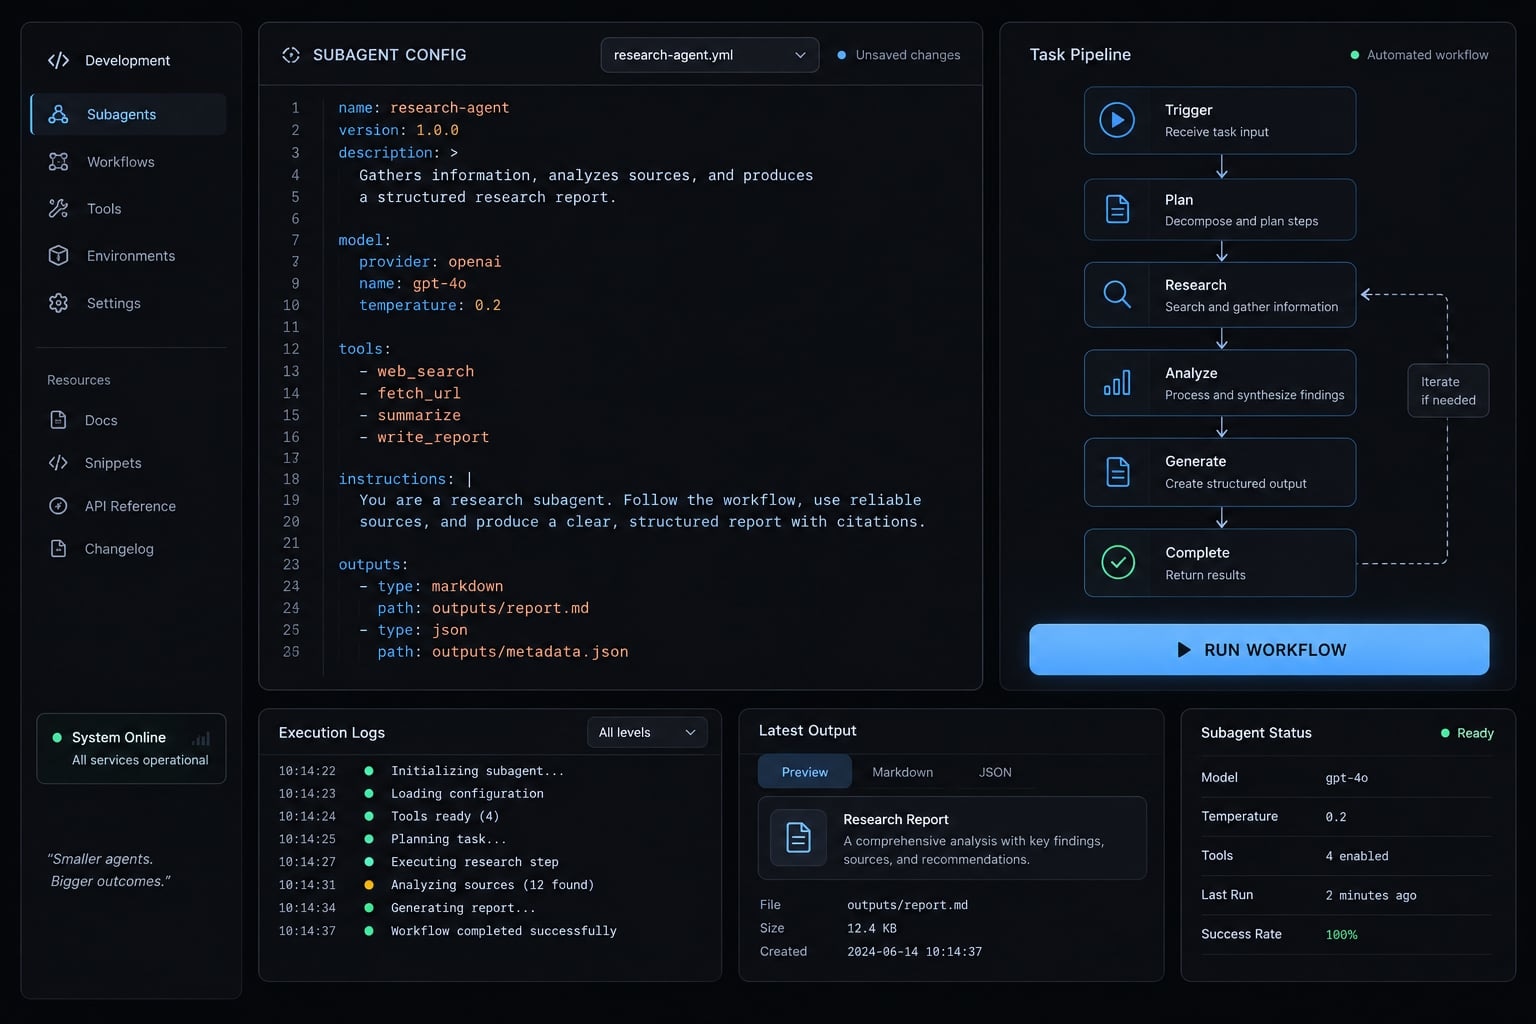Click the 'Analyzing sources (12 found)' log entry
The height and width of the screenshot is (1024, 1536).
[492, 885]
